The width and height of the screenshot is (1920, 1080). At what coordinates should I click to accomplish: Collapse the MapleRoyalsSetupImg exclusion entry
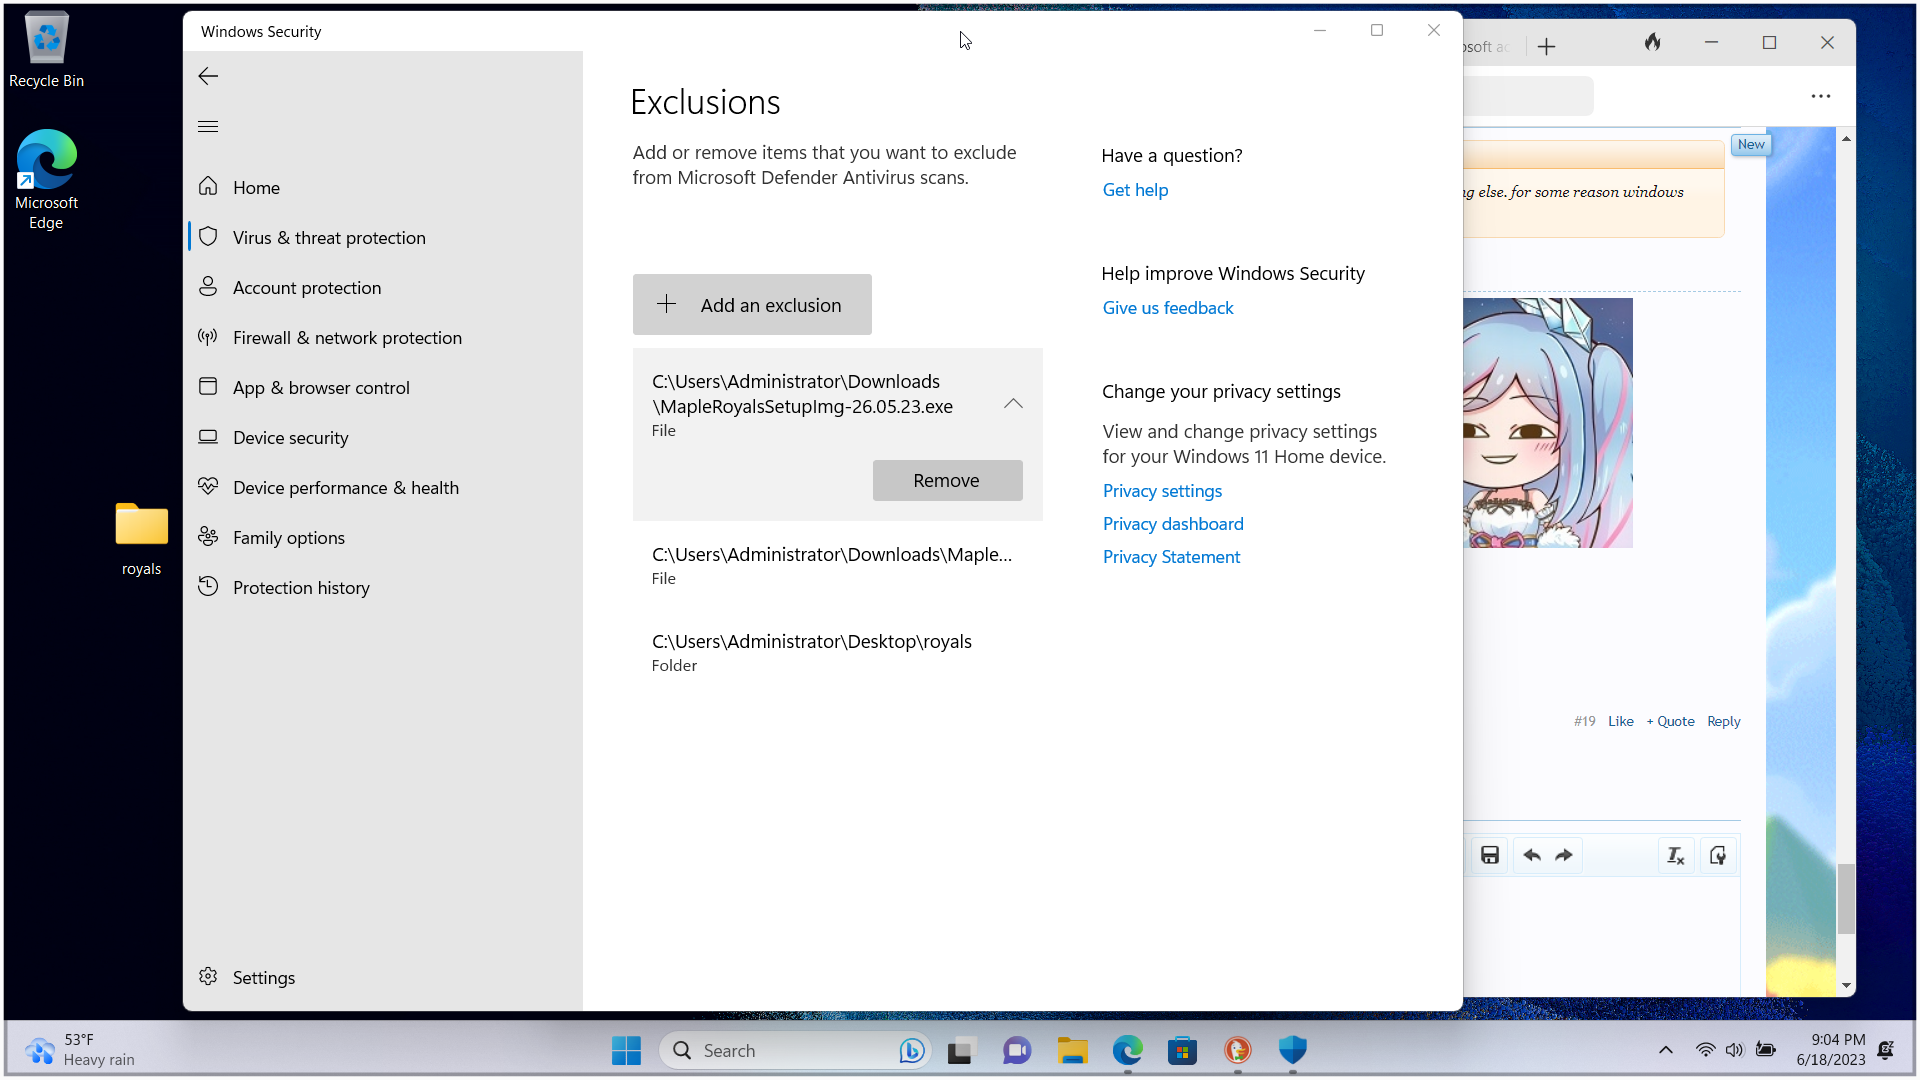click(1013, 404)
